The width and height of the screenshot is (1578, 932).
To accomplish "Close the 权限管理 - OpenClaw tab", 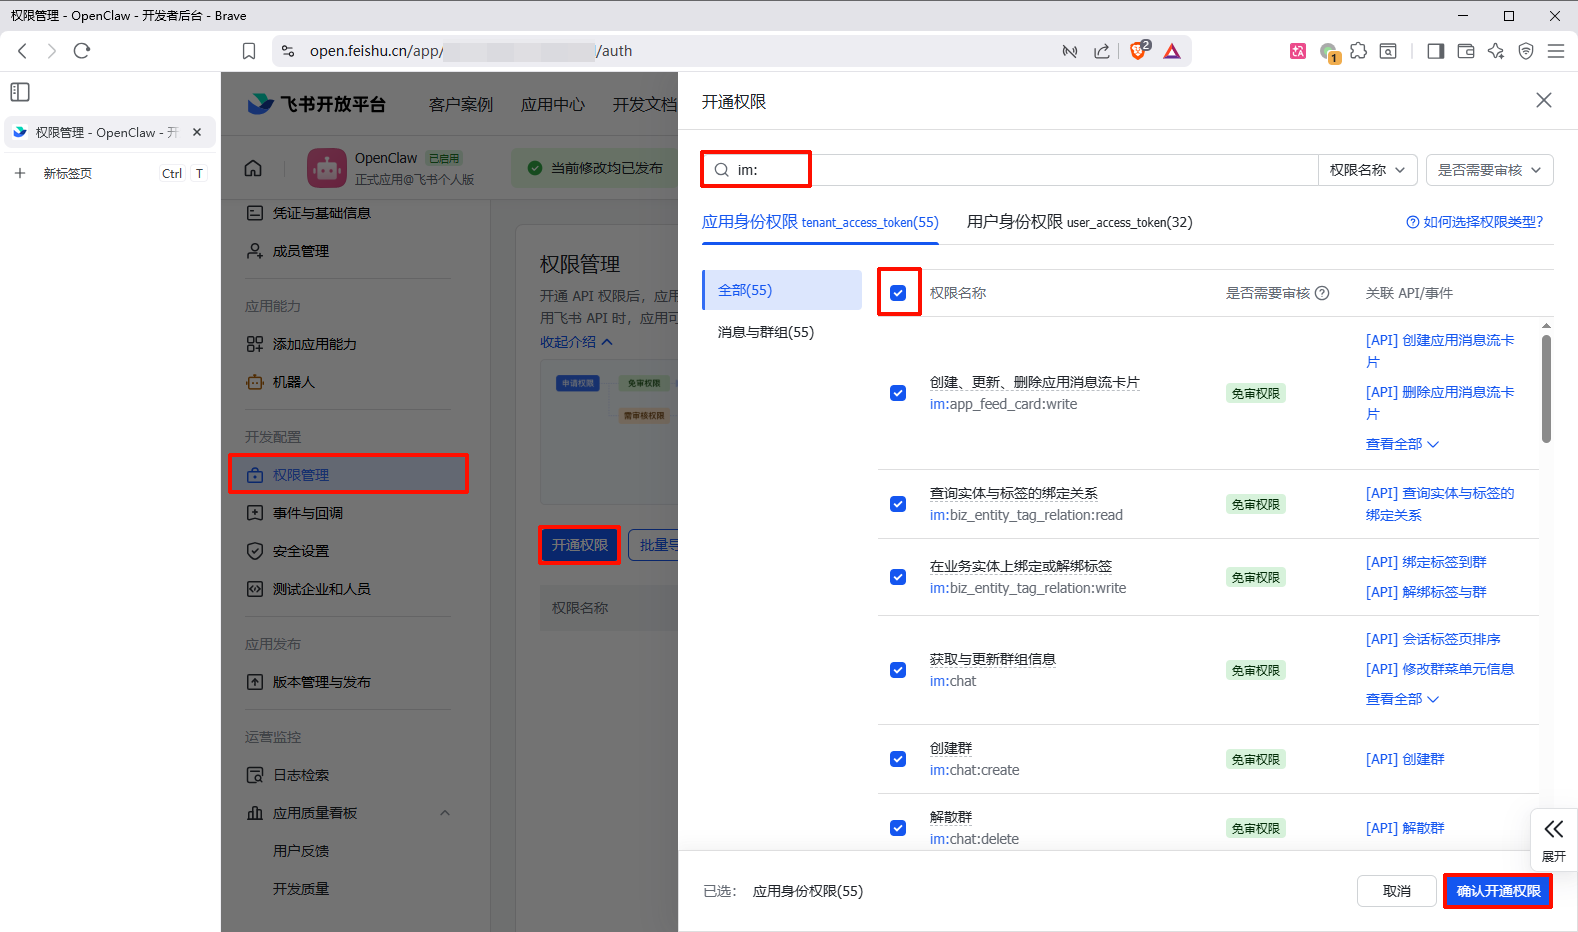I will tap(197, 132).
